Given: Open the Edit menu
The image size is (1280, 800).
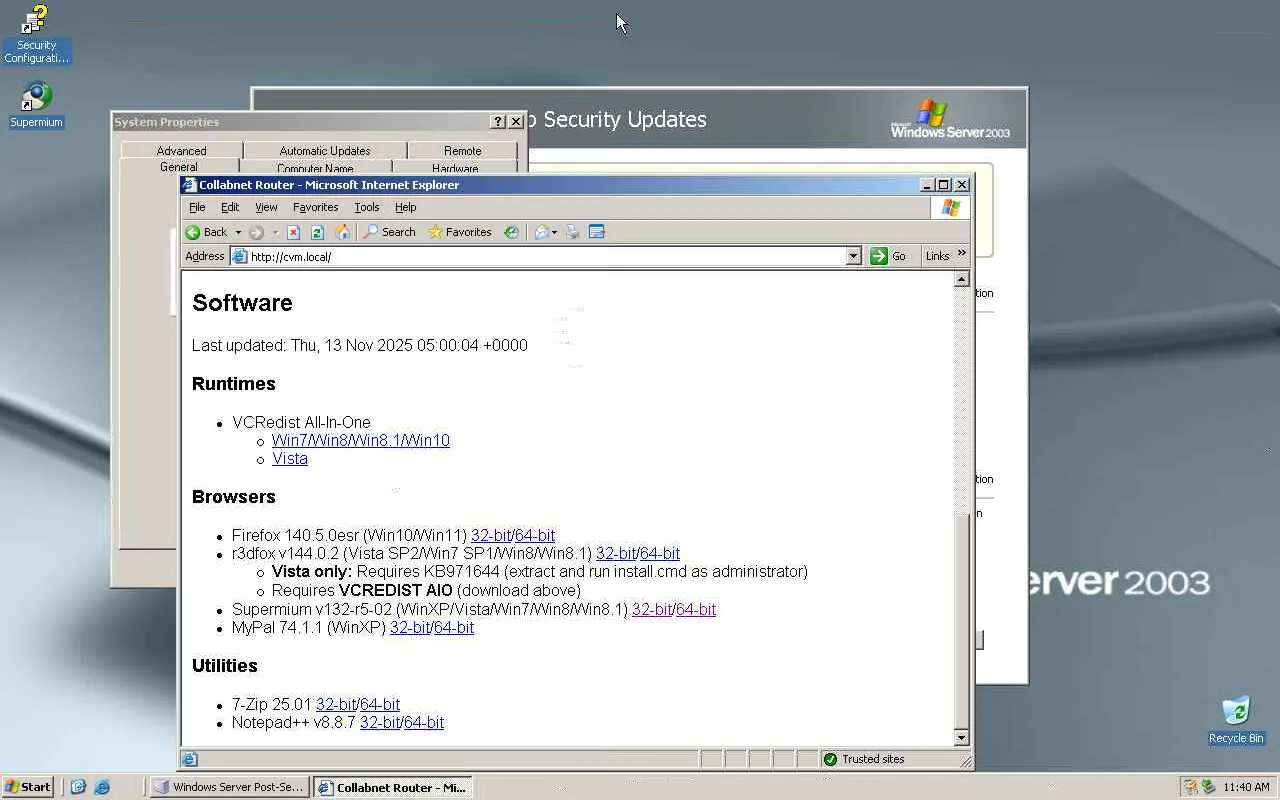Looking at the screenshot, I should (230, 207).
